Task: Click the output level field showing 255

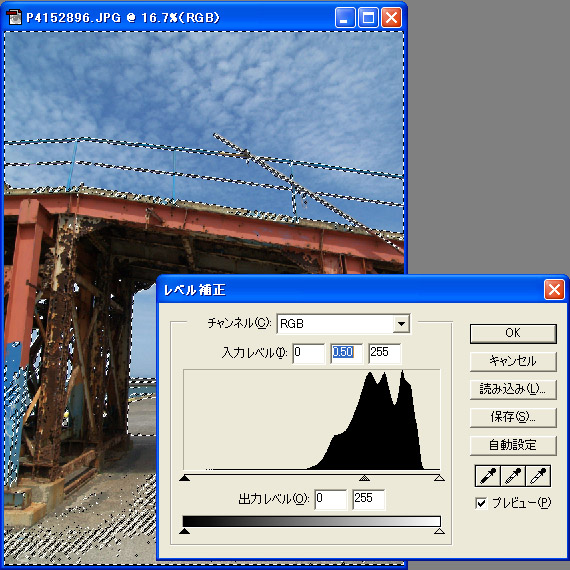Action: click(369, 499)
